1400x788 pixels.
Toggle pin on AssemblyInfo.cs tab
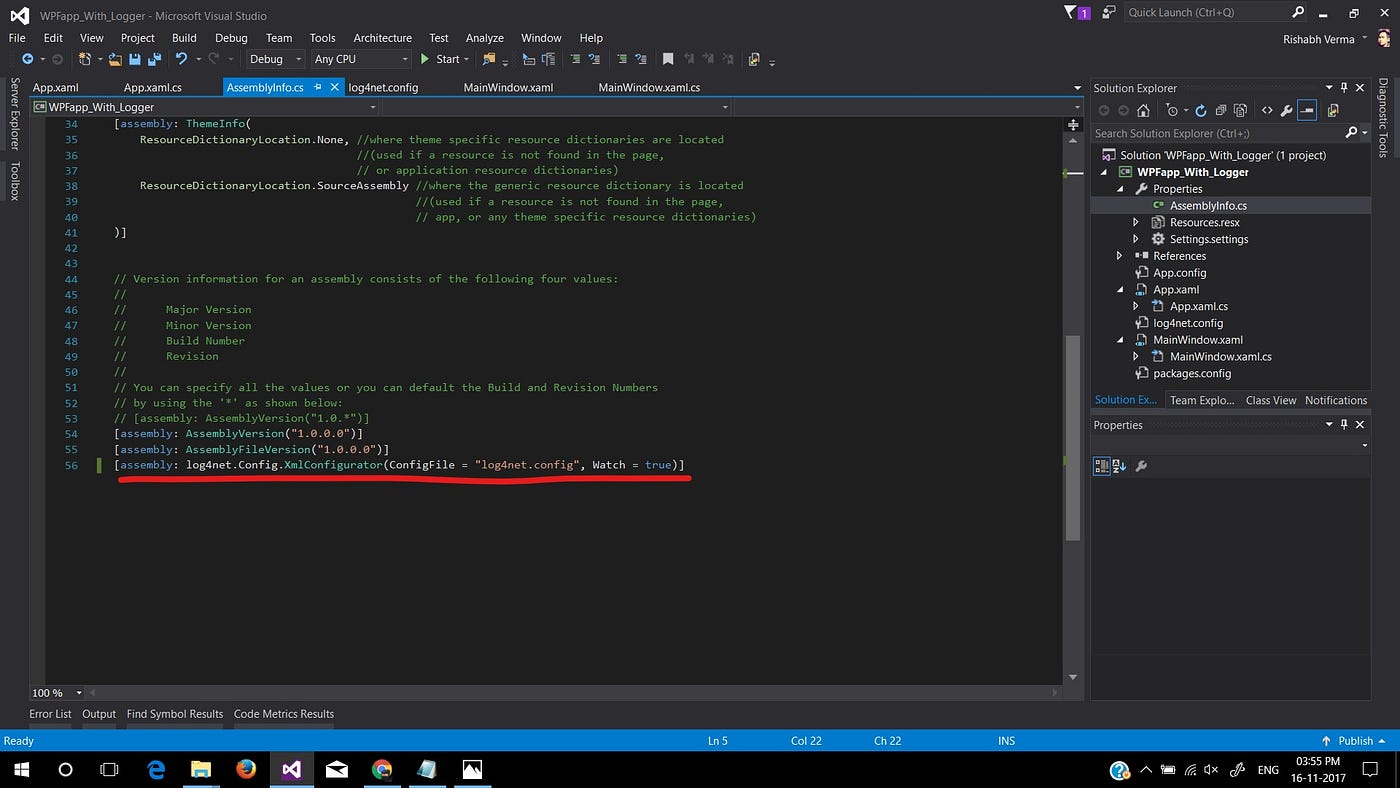pos(317,87)
